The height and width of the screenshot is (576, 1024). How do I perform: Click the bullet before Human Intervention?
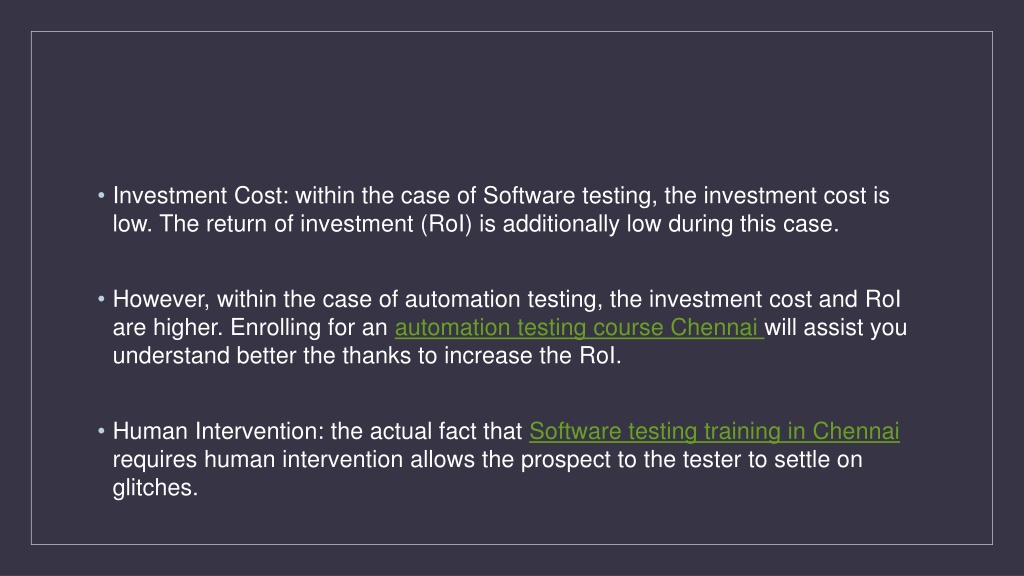[x=101, y=430]
